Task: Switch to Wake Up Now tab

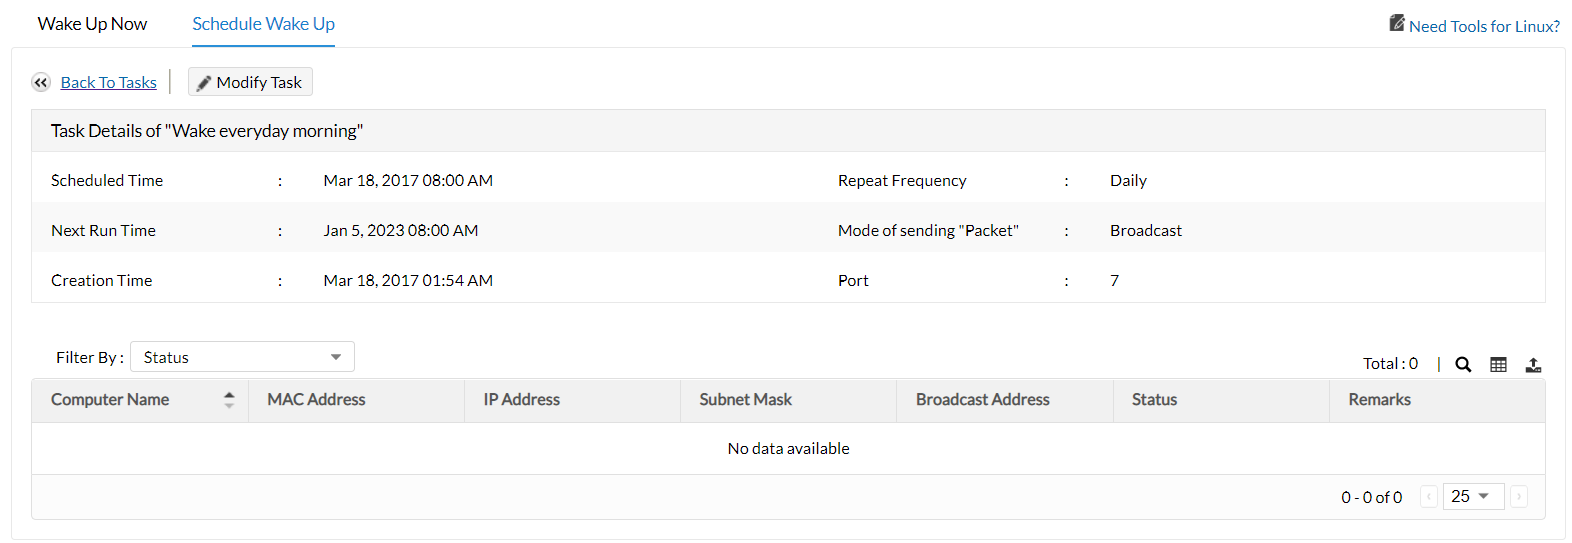Action: (x=92, y=24)
